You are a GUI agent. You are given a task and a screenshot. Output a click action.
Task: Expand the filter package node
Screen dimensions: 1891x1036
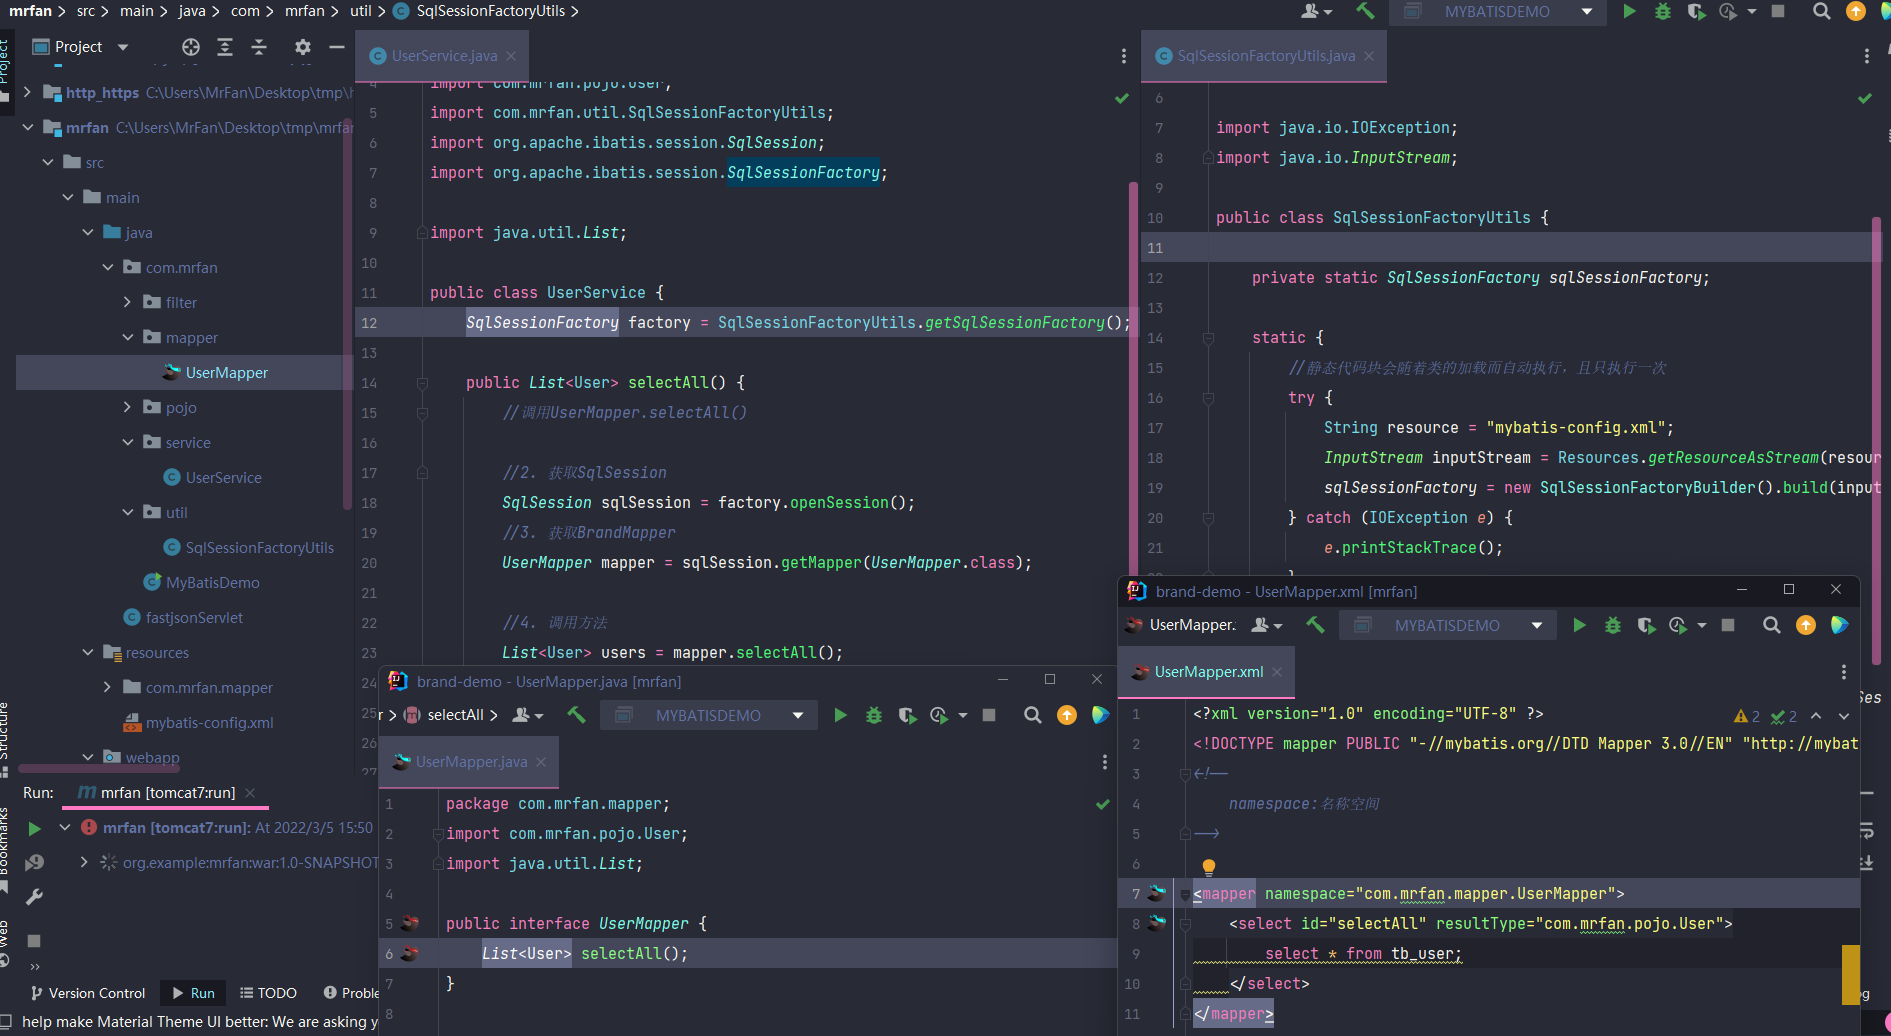[127, 302]
